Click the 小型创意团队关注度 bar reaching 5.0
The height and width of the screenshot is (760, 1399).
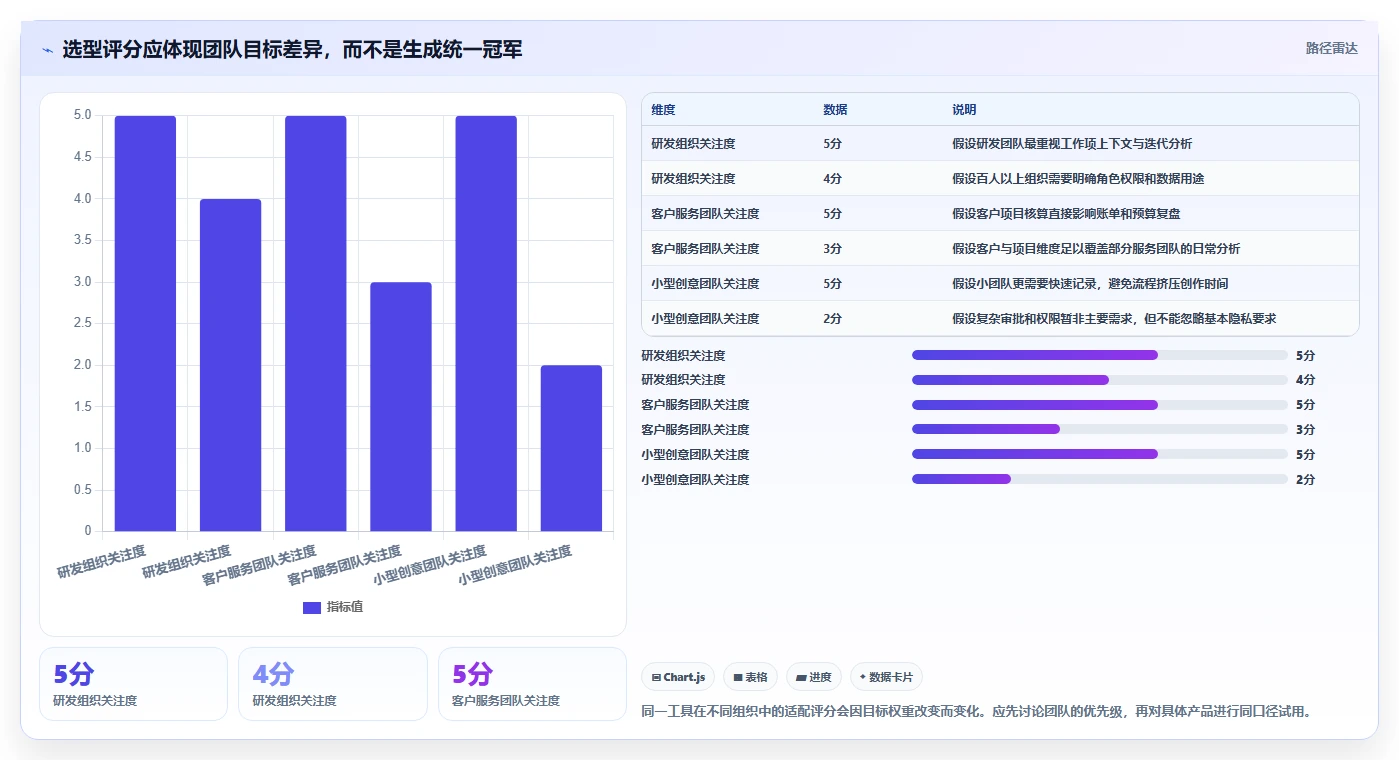click(x=486, y=323)
